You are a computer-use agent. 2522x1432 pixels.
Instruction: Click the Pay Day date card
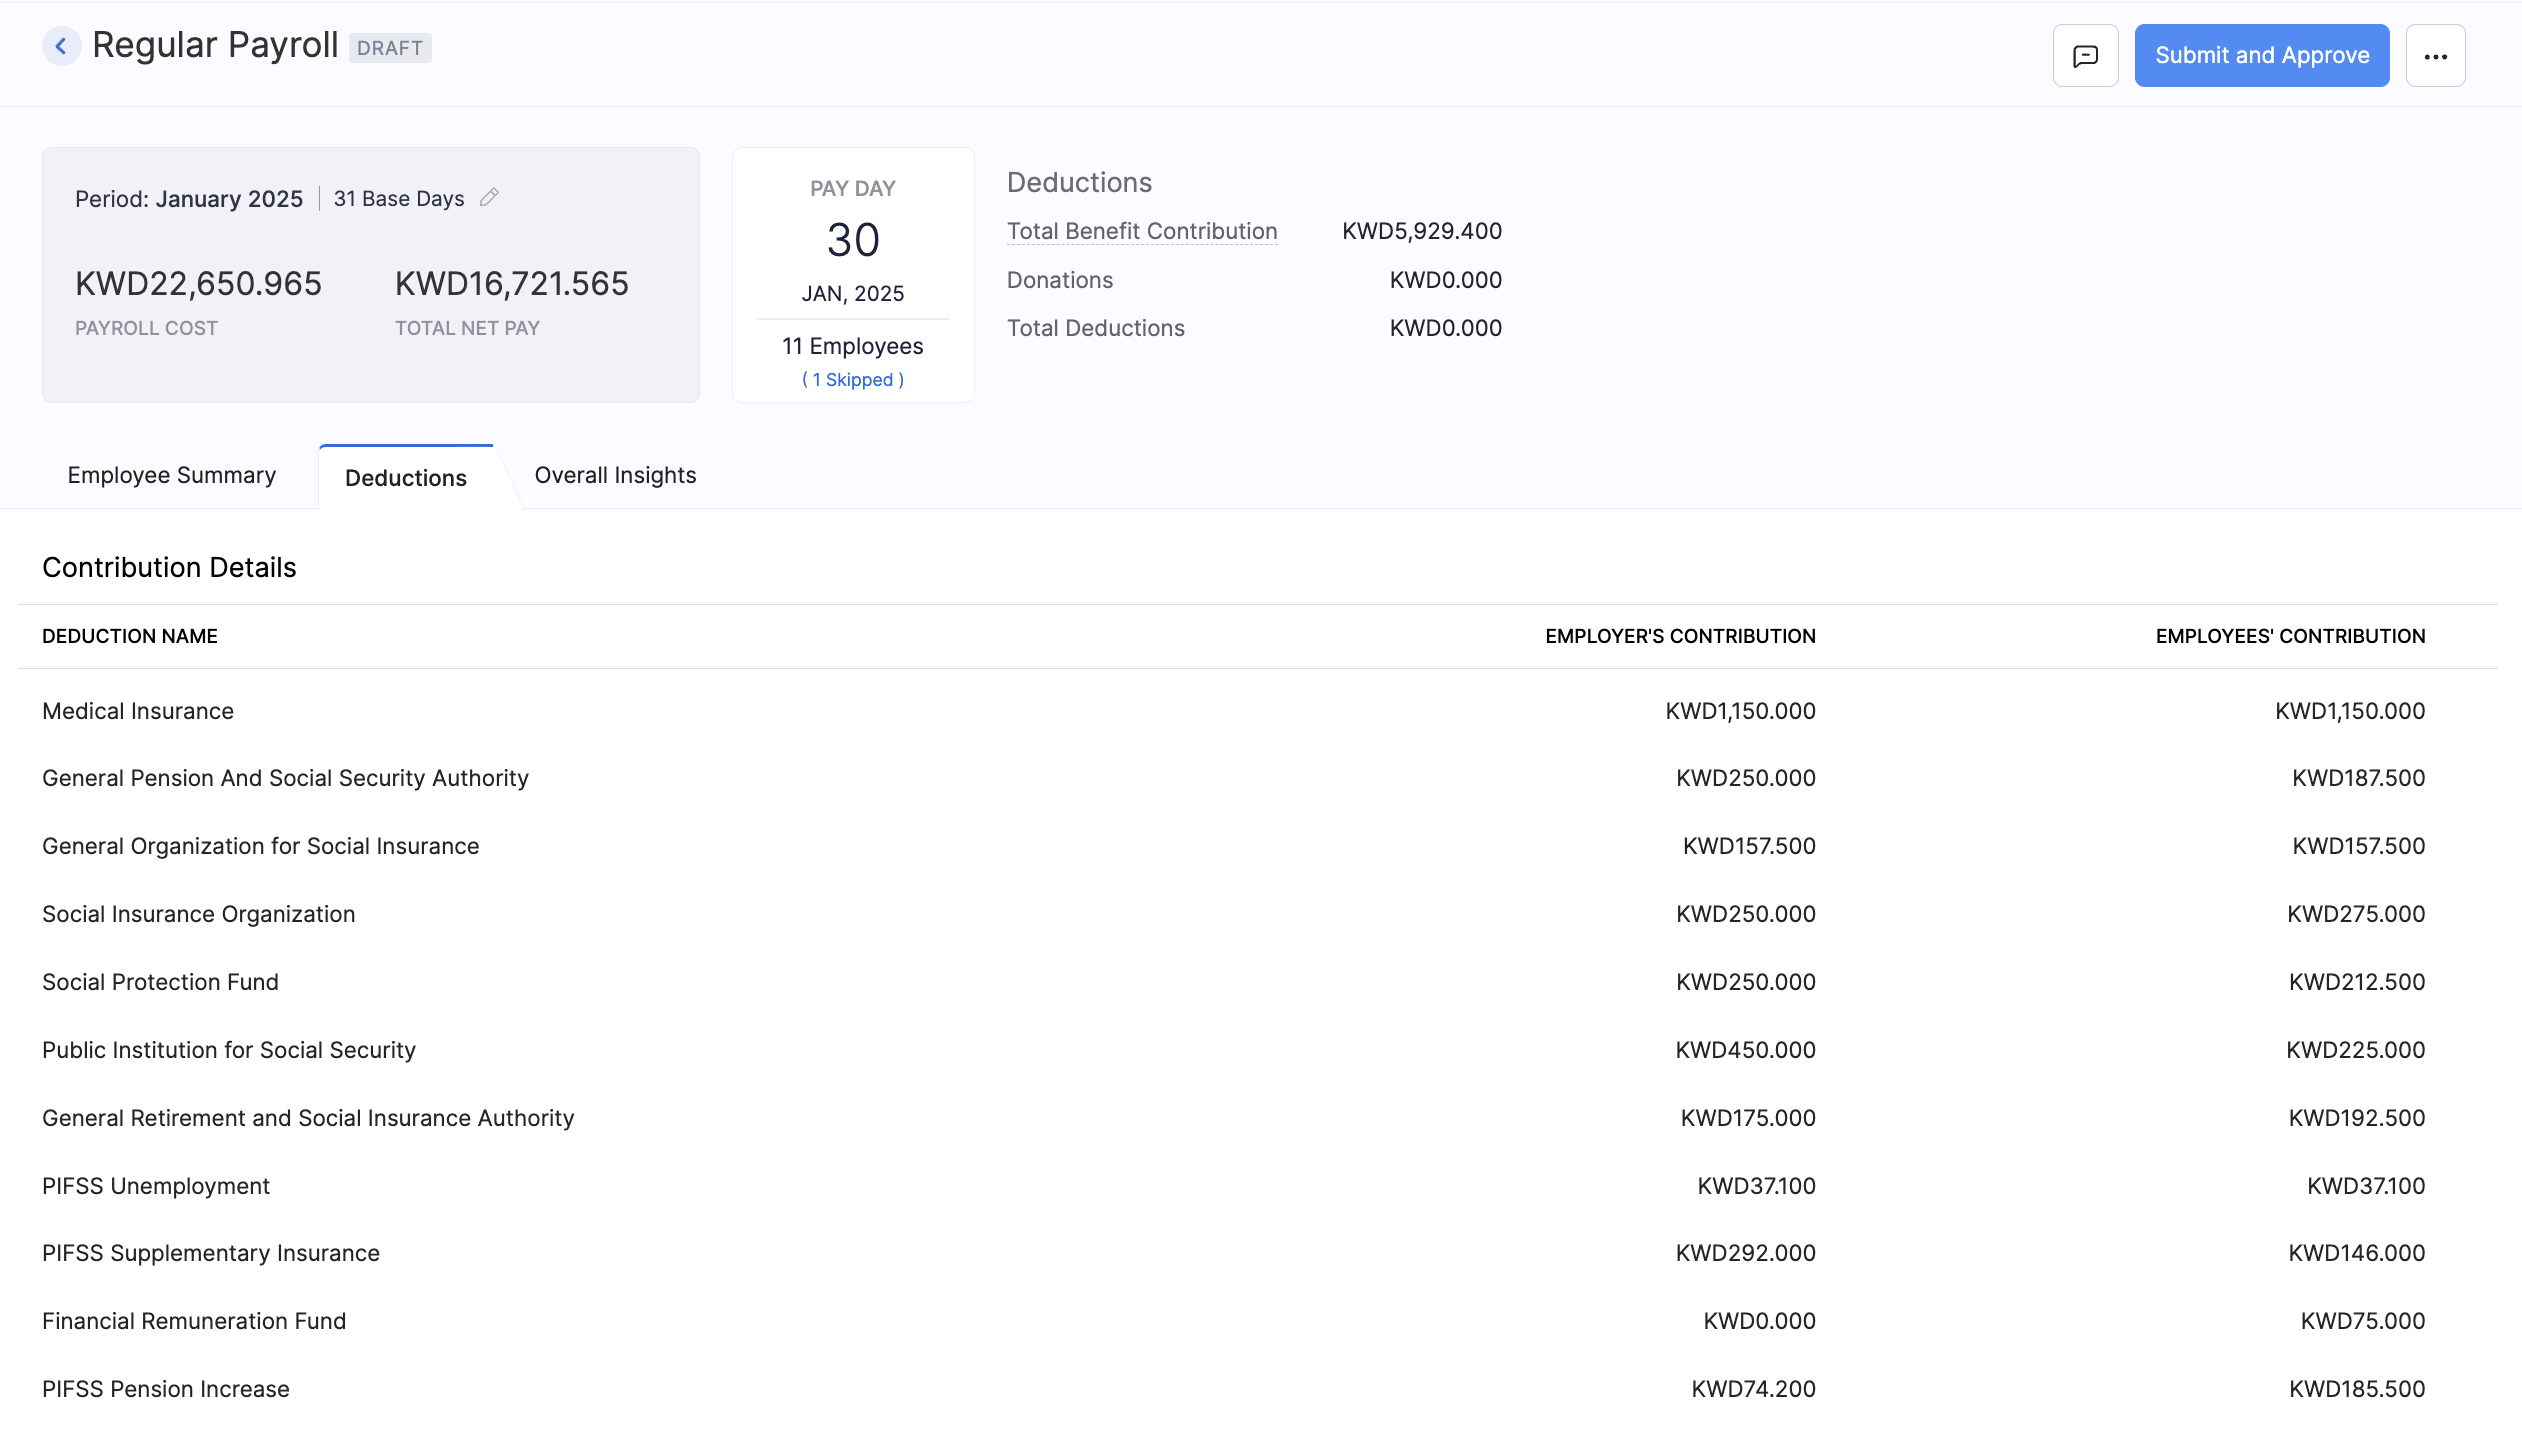(x=852, y=240)
